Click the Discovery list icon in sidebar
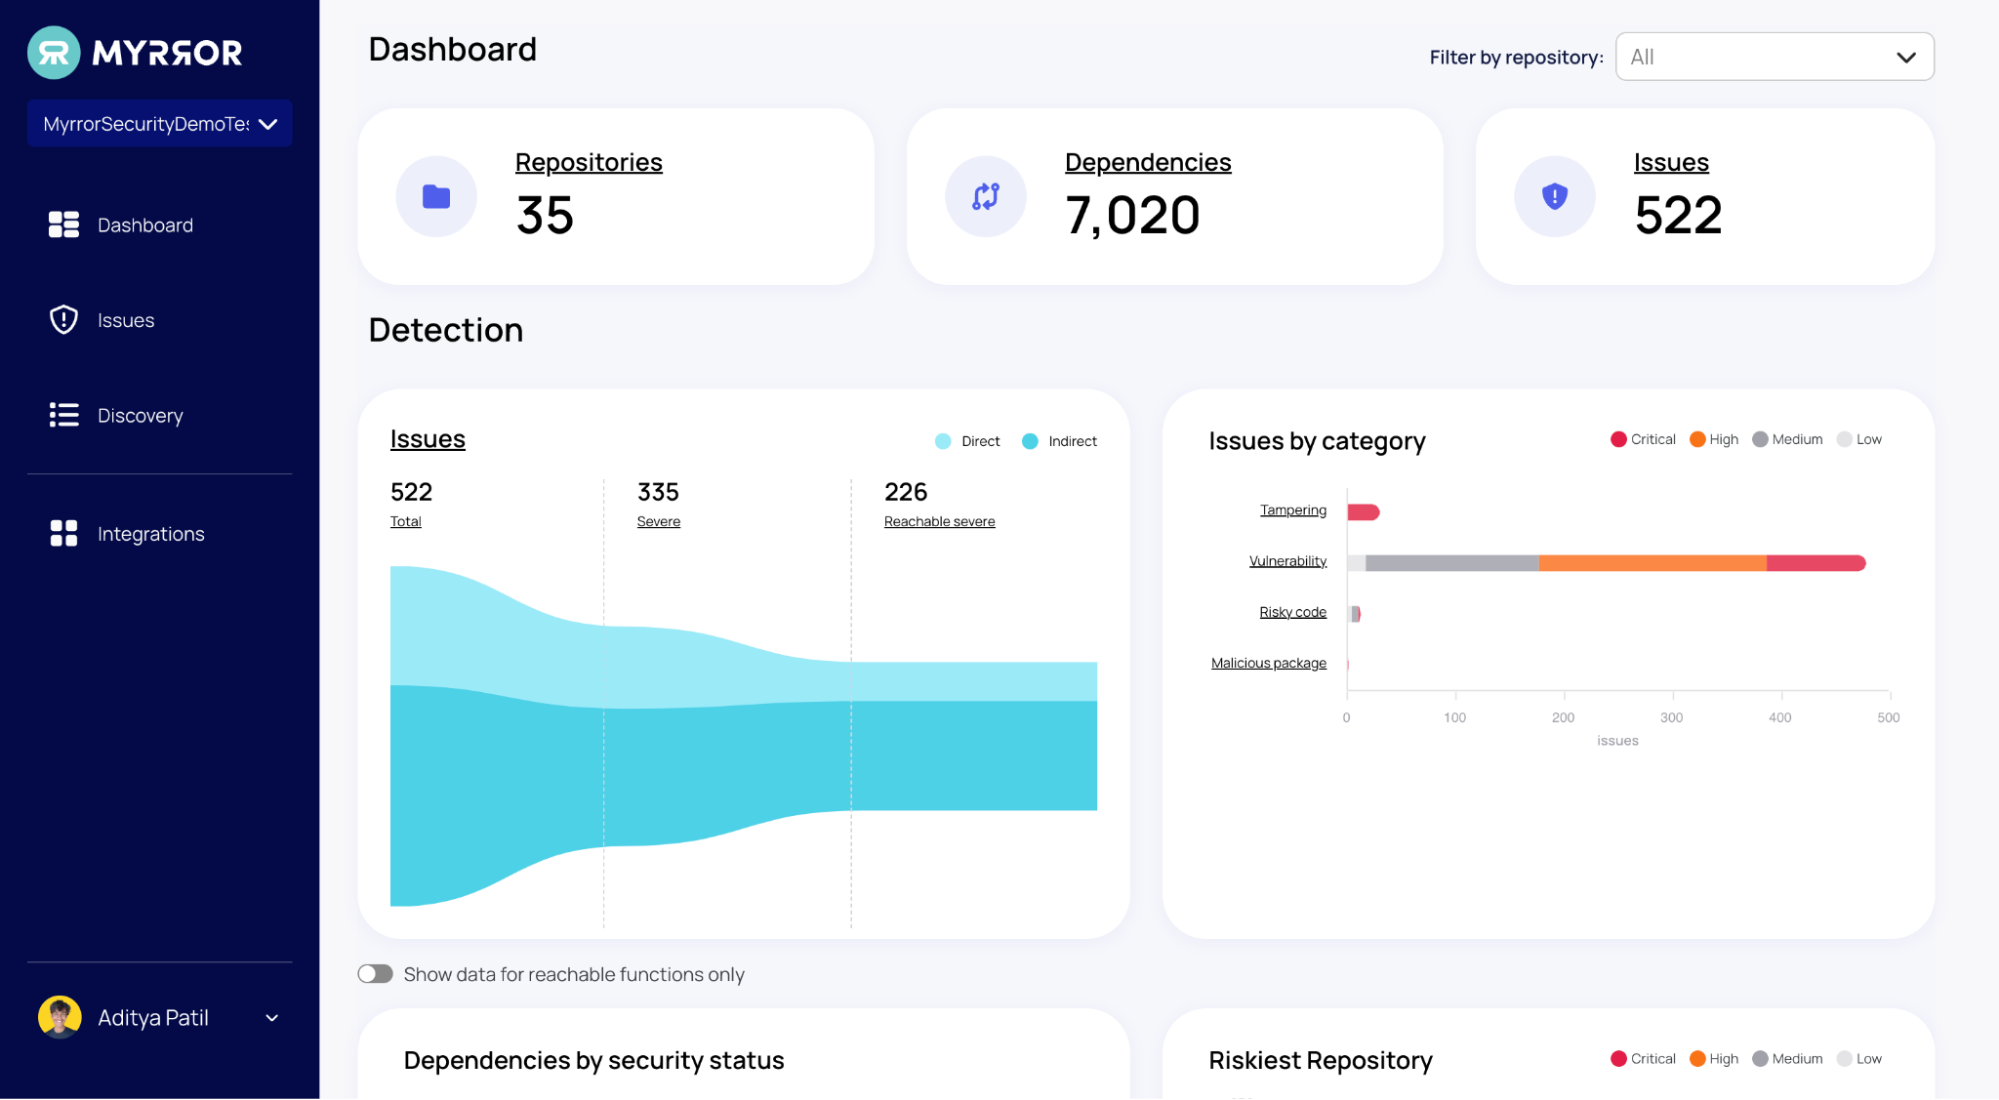The height and width of the screenshot is (1100, 1999). click(x=64, y=415)
